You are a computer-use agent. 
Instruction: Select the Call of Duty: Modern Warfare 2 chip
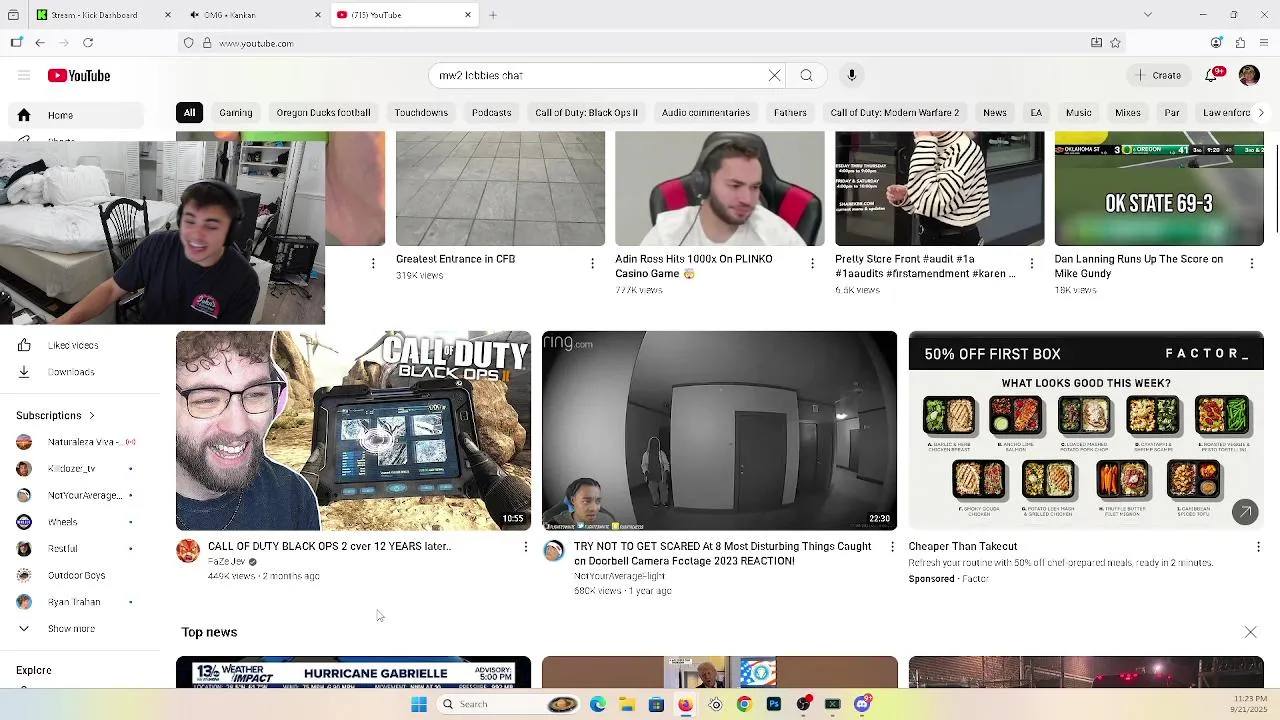895,113
